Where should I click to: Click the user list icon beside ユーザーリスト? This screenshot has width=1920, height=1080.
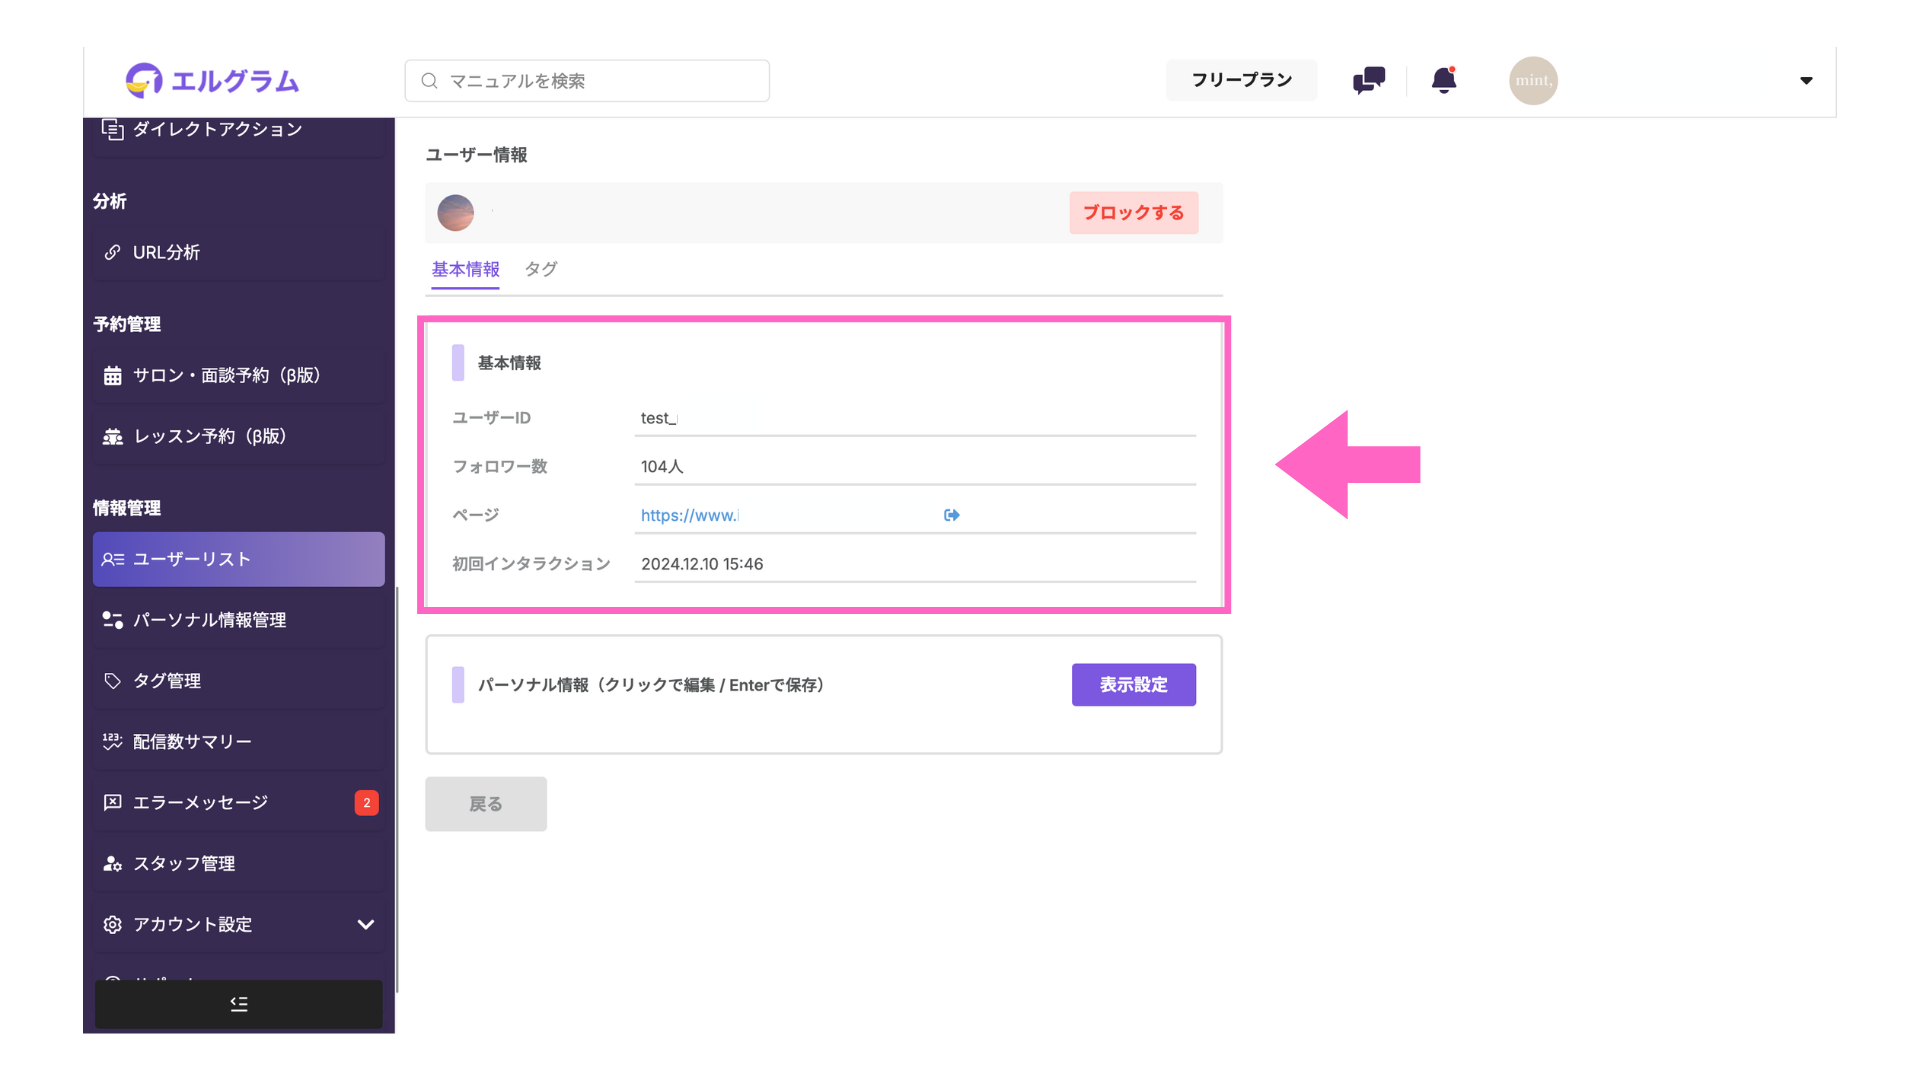pyautogui.click(x=112, y=559)
